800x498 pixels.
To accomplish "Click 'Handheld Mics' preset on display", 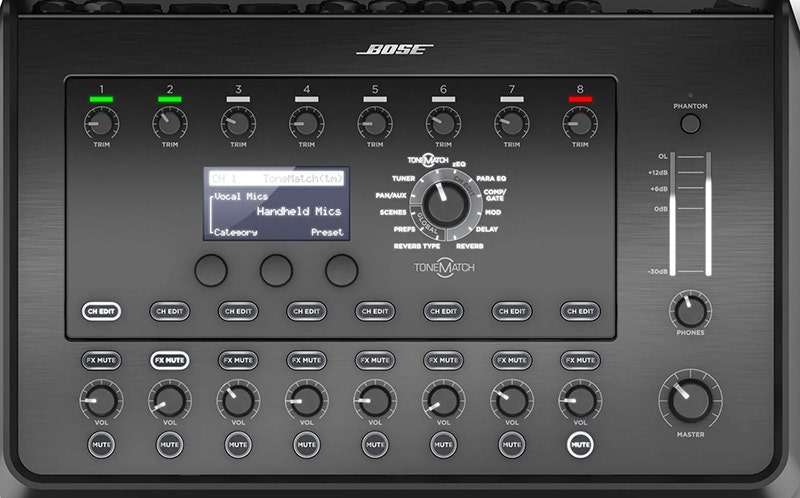I will [x=299, y=211].
